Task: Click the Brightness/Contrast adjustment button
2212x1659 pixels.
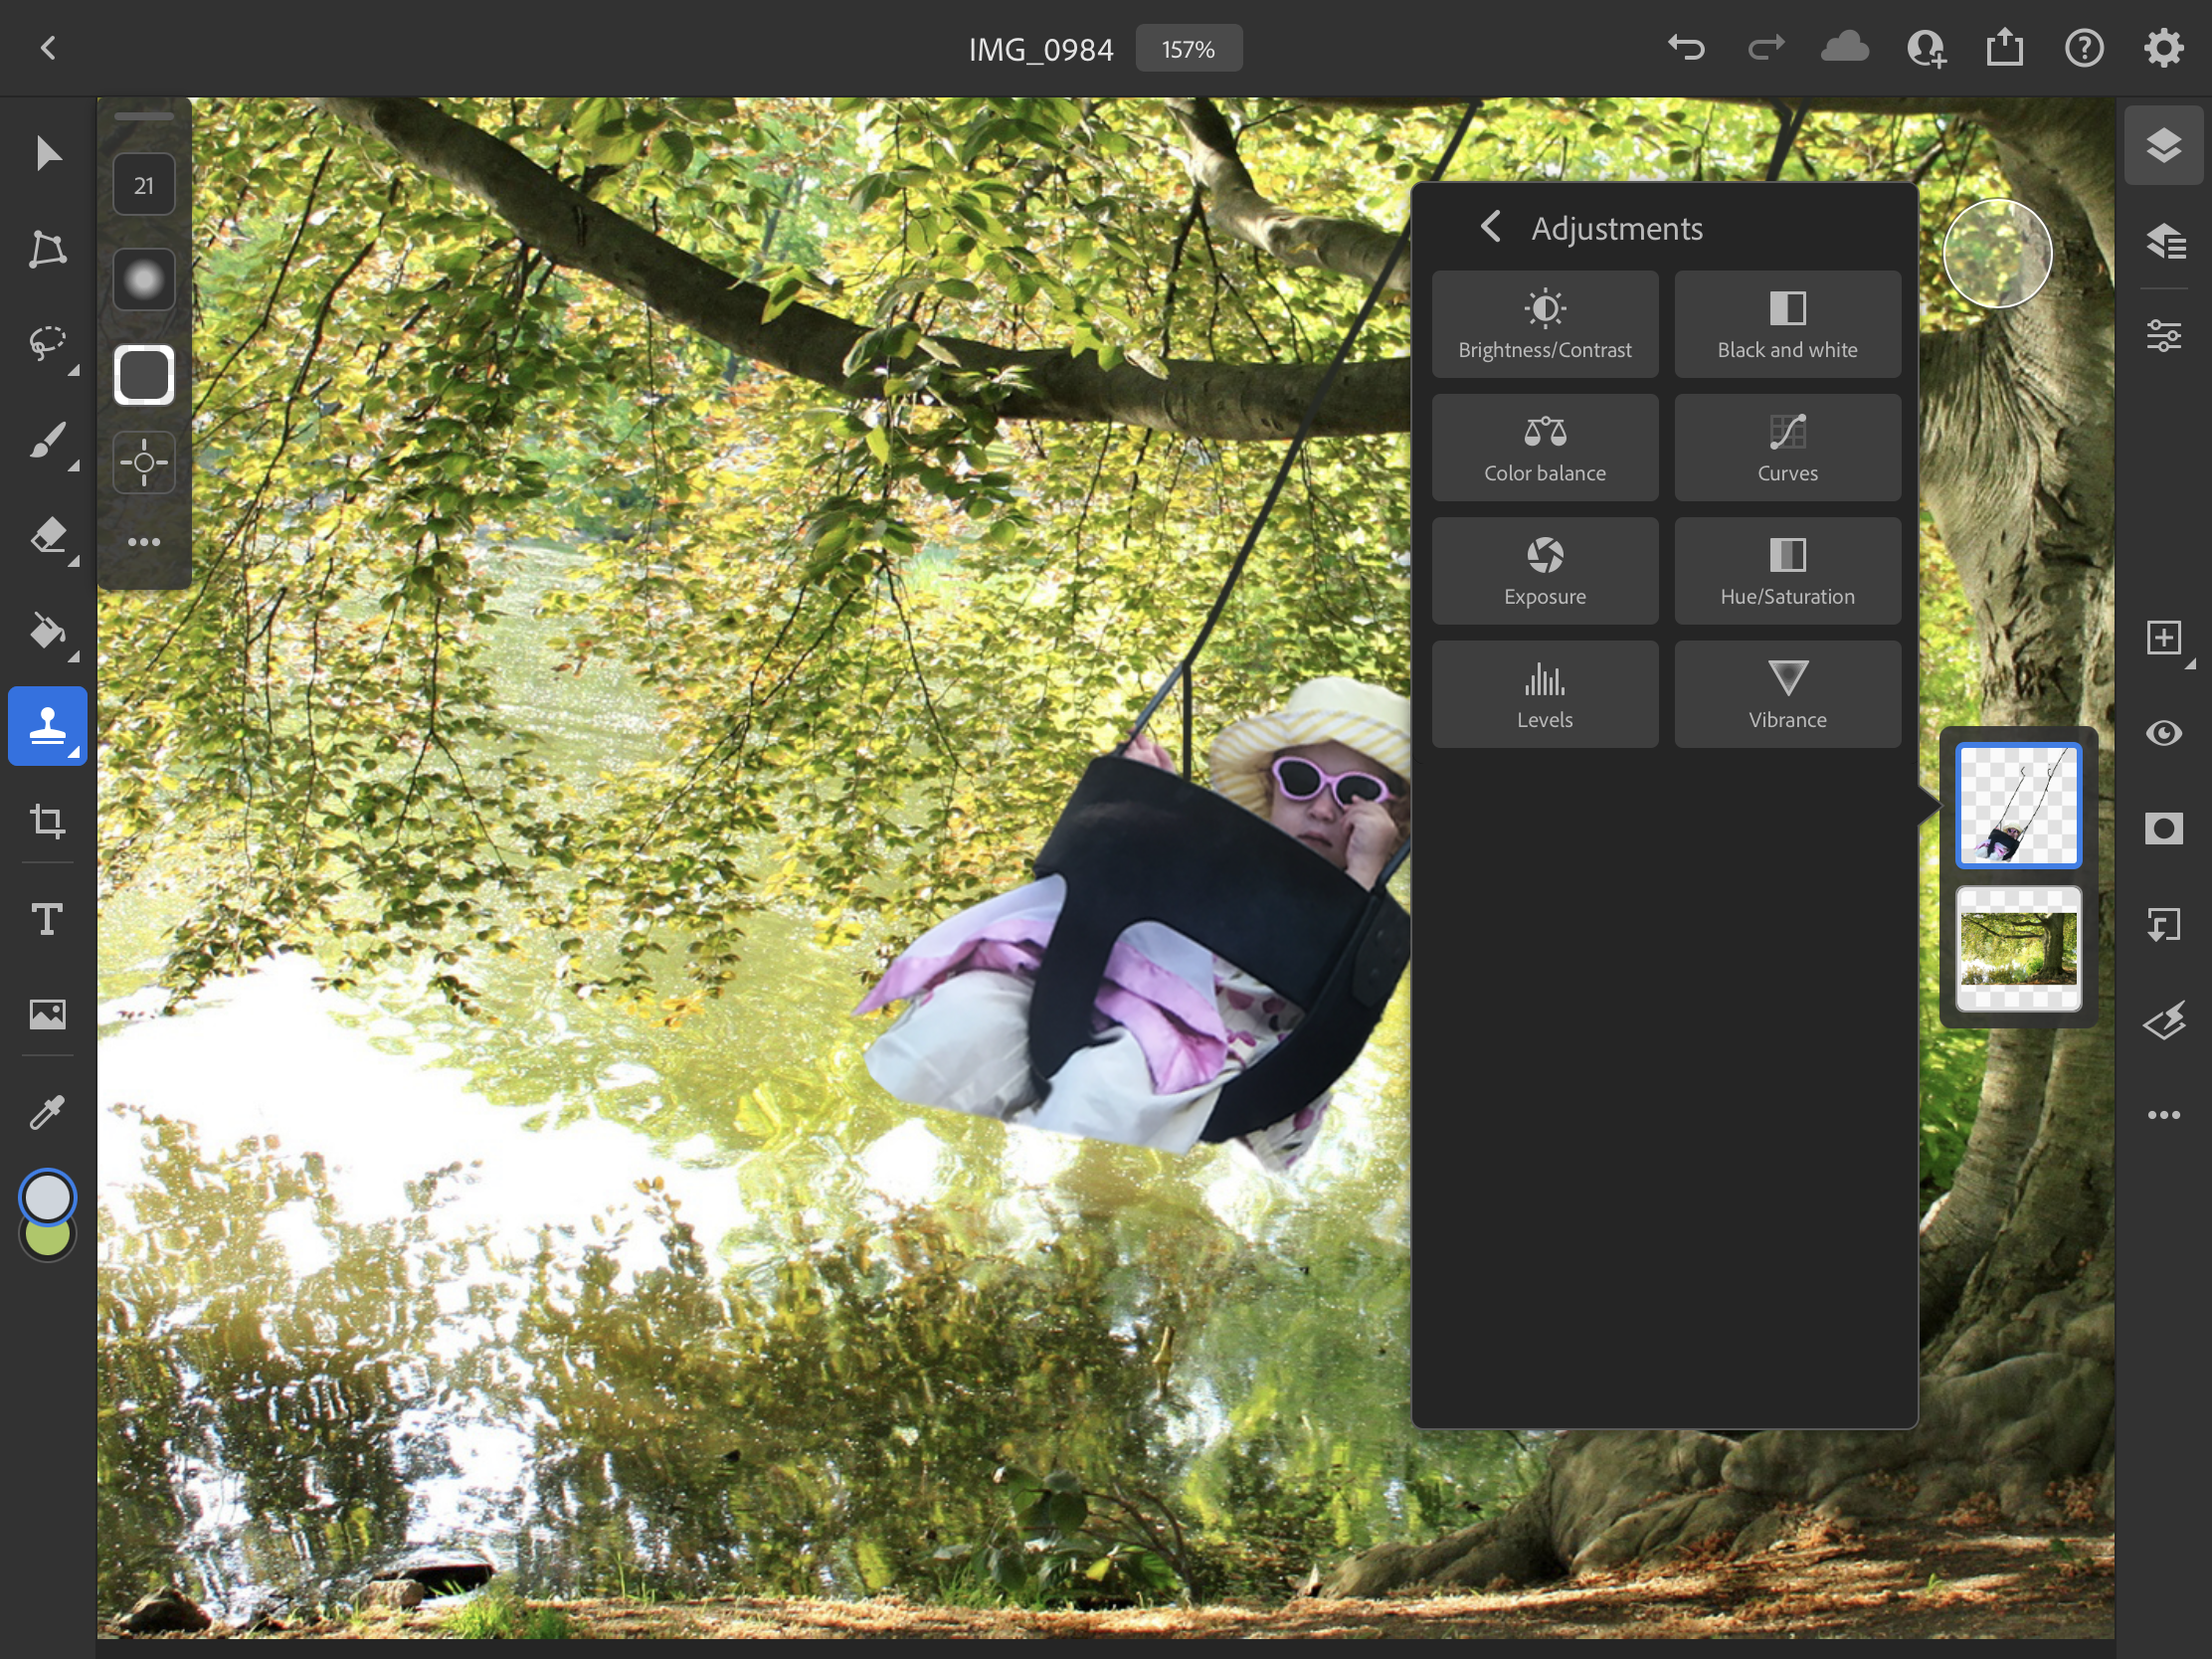Action: pyautogui.click(x=1544, y=324)
